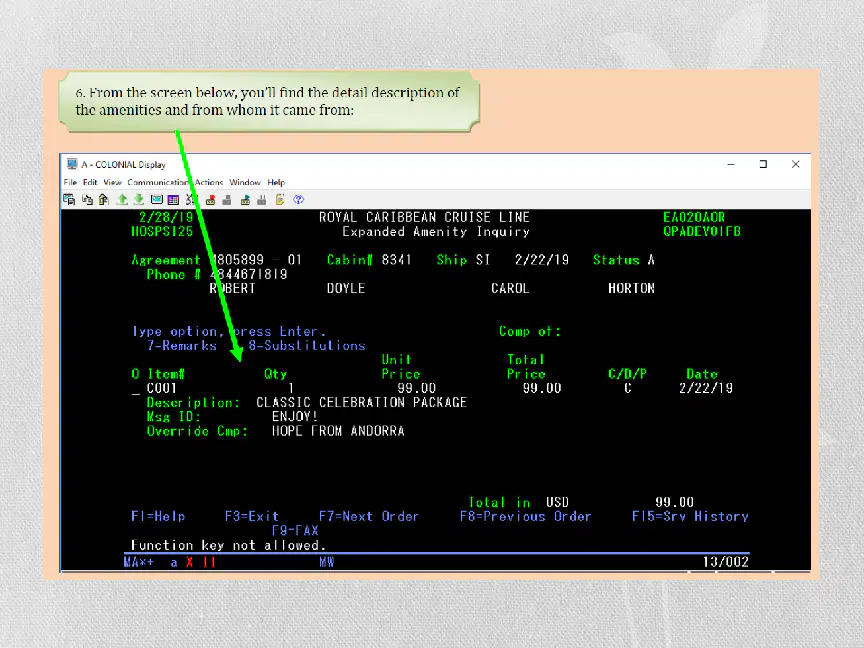864x648 pixels.
Task: Click the Paste toolbar icon
Action: [x=104, y=199]
